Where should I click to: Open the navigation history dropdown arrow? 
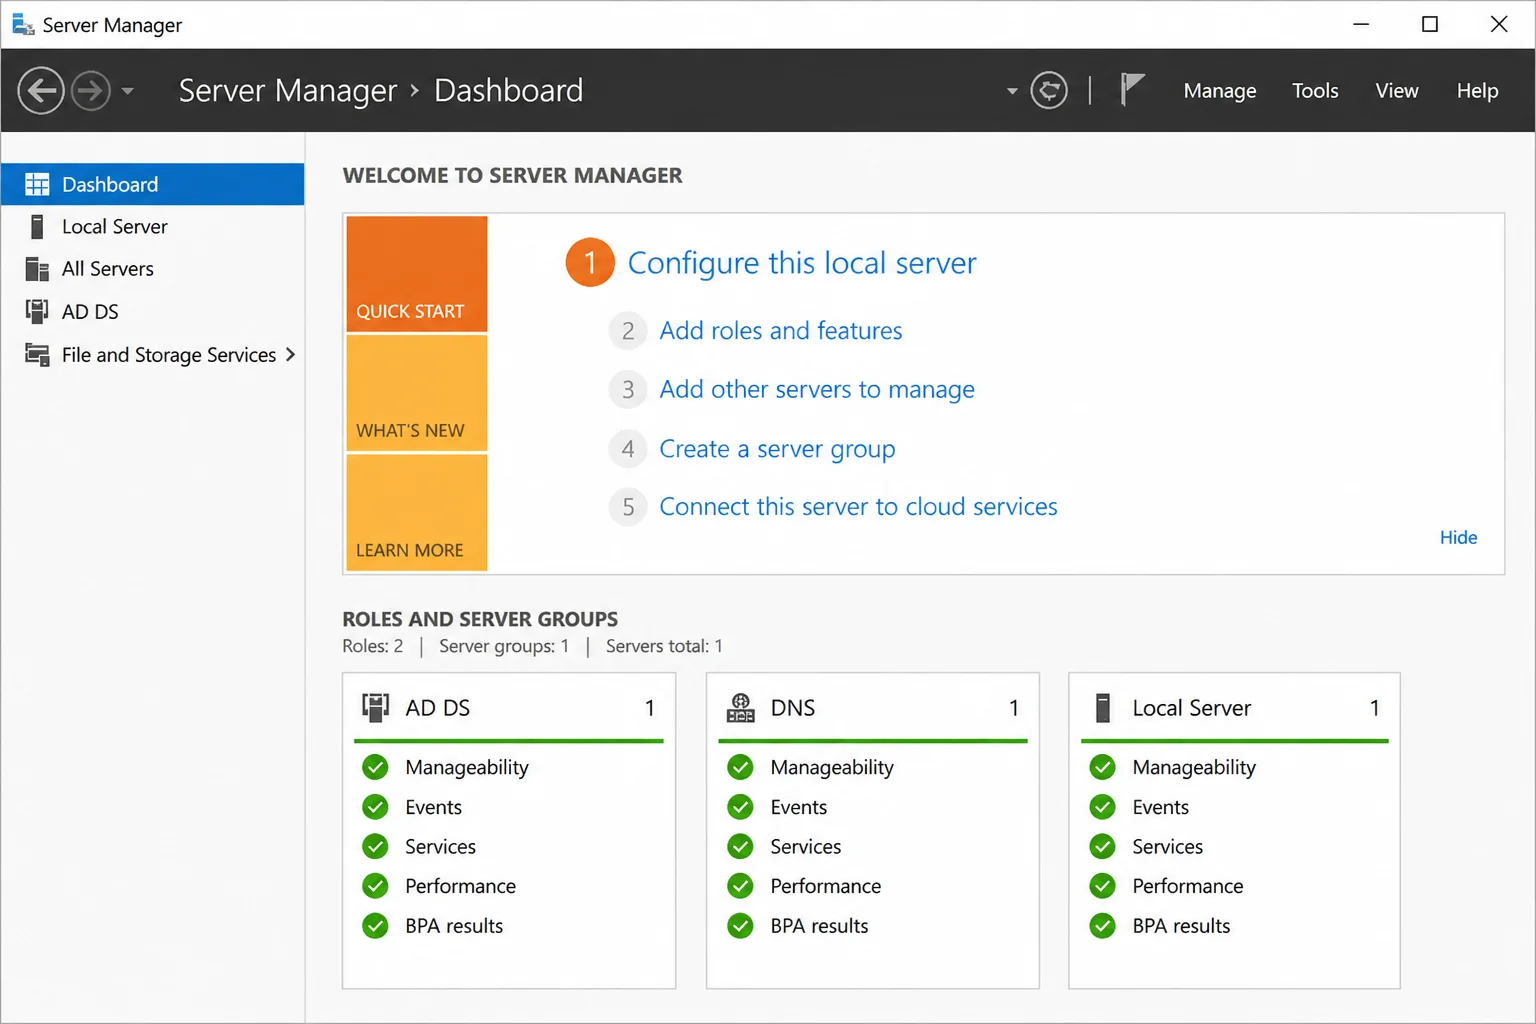click(127, 91)
